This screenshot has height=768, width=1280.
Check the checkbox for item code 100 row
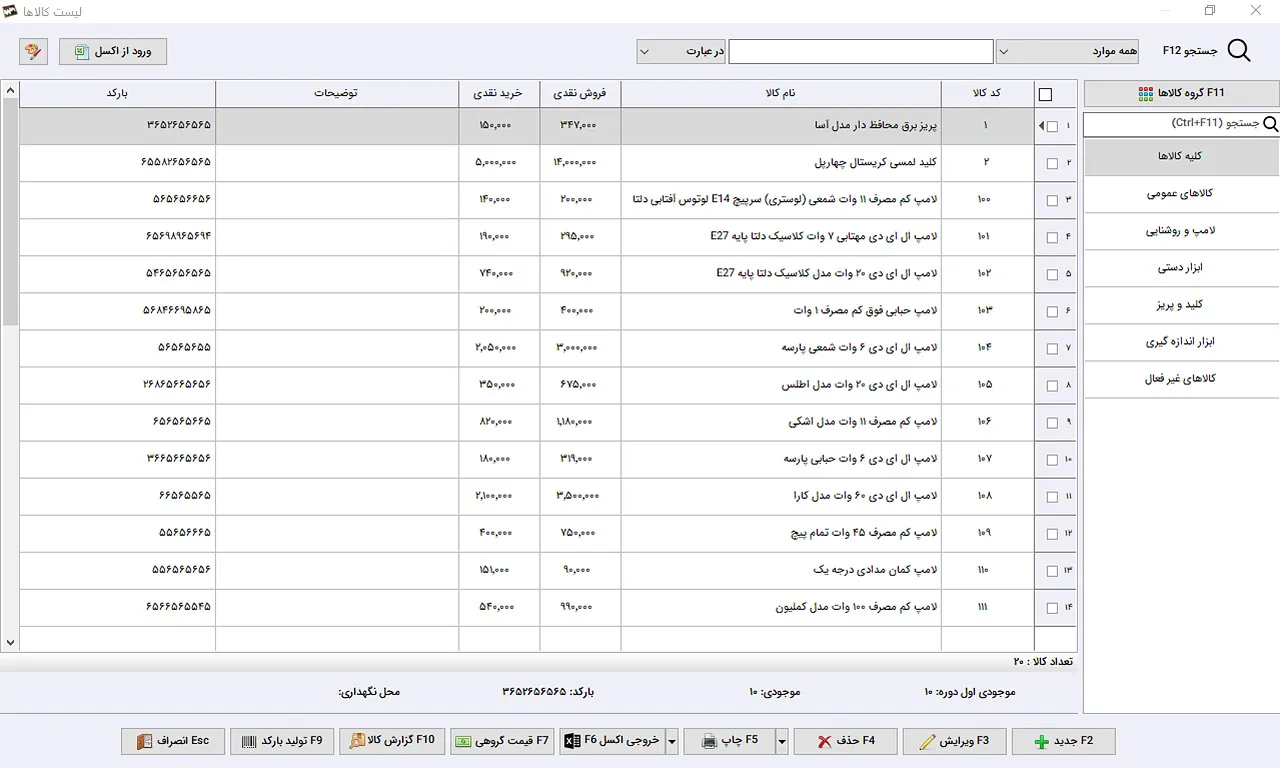[x=1052, y=200]
